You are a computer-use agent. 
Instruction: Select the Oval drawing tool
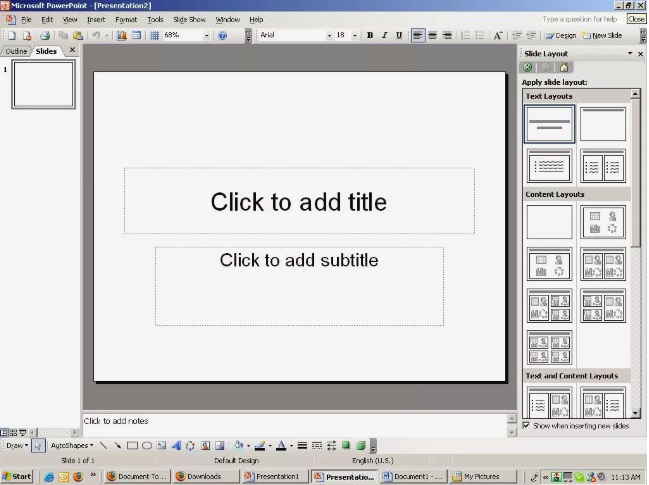147,446
